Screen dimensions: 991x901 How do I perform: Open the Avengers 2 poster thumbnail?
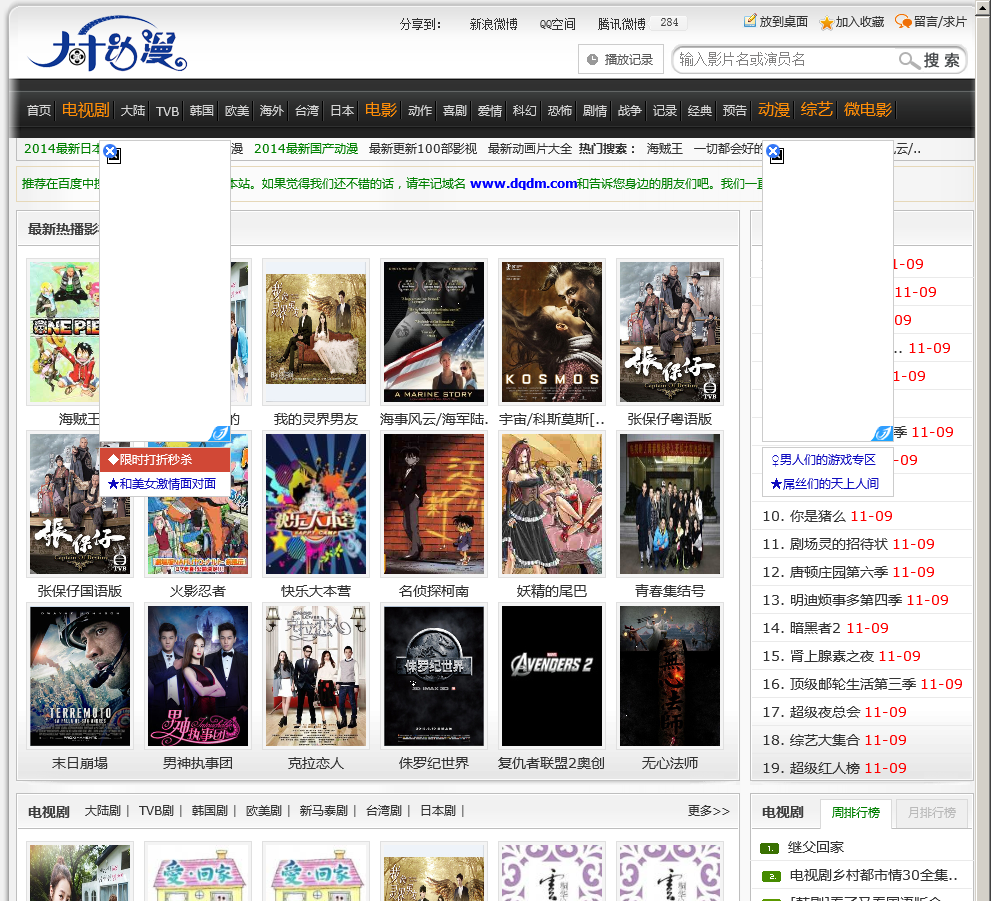coord(552,676)
